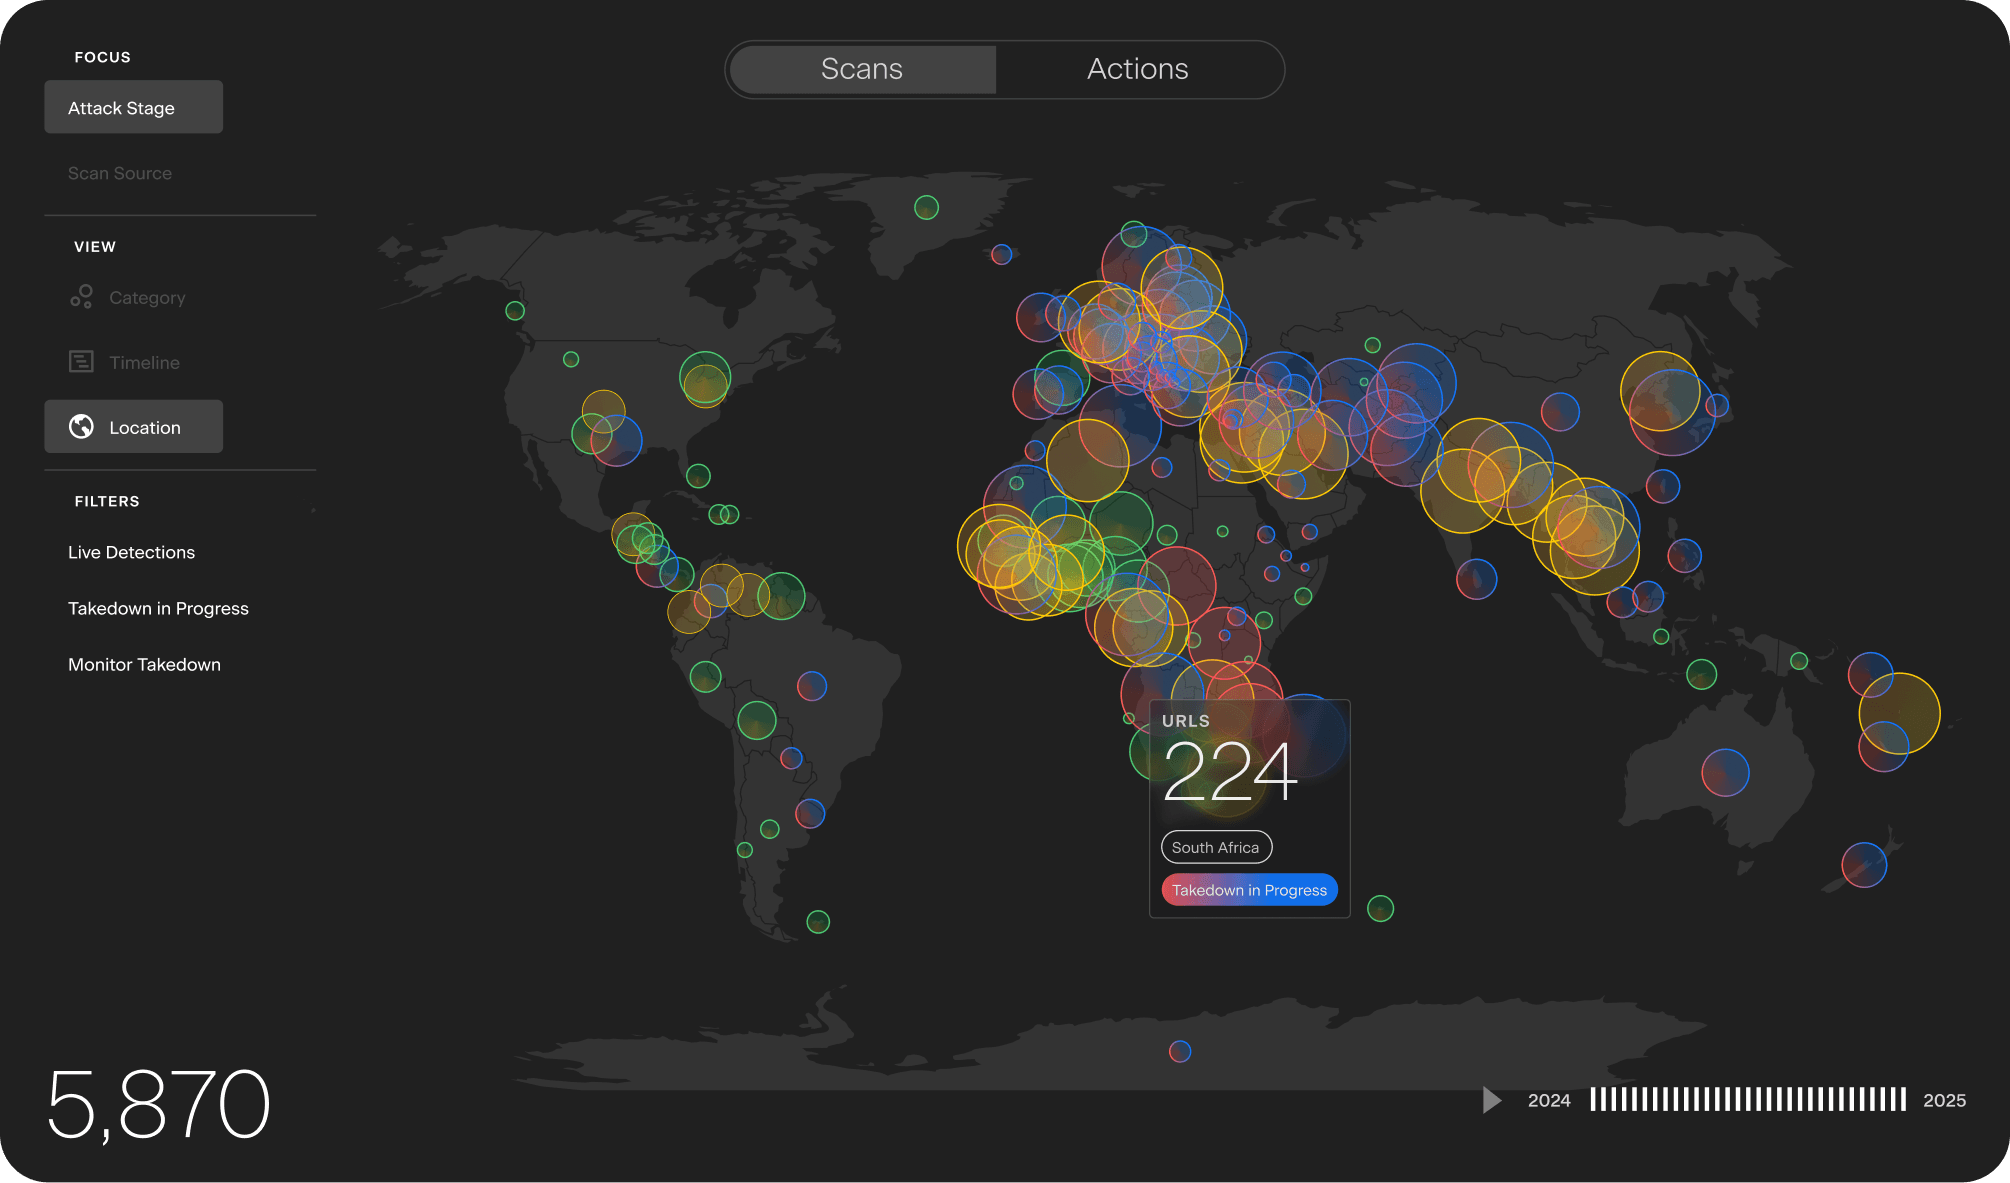Click the Takedown in Progress badge in popup
The image size is (2010, 1183).
tap(1249, 890)
